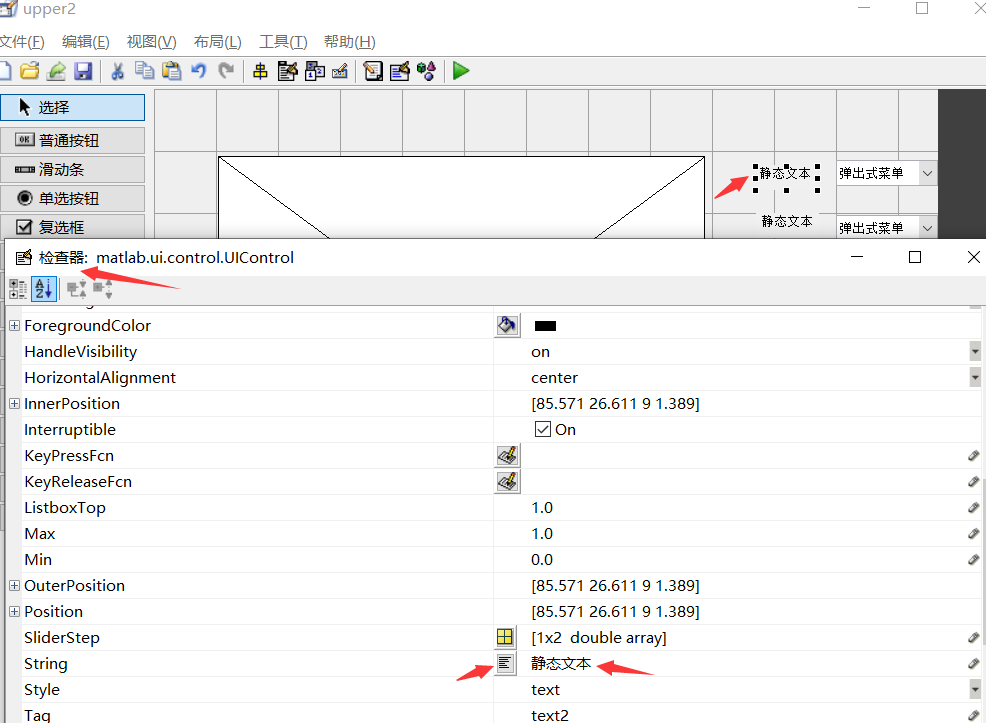Click pencil icon on String row
Viewport: 986px width, 723px height.
click(x=973, y=663)
